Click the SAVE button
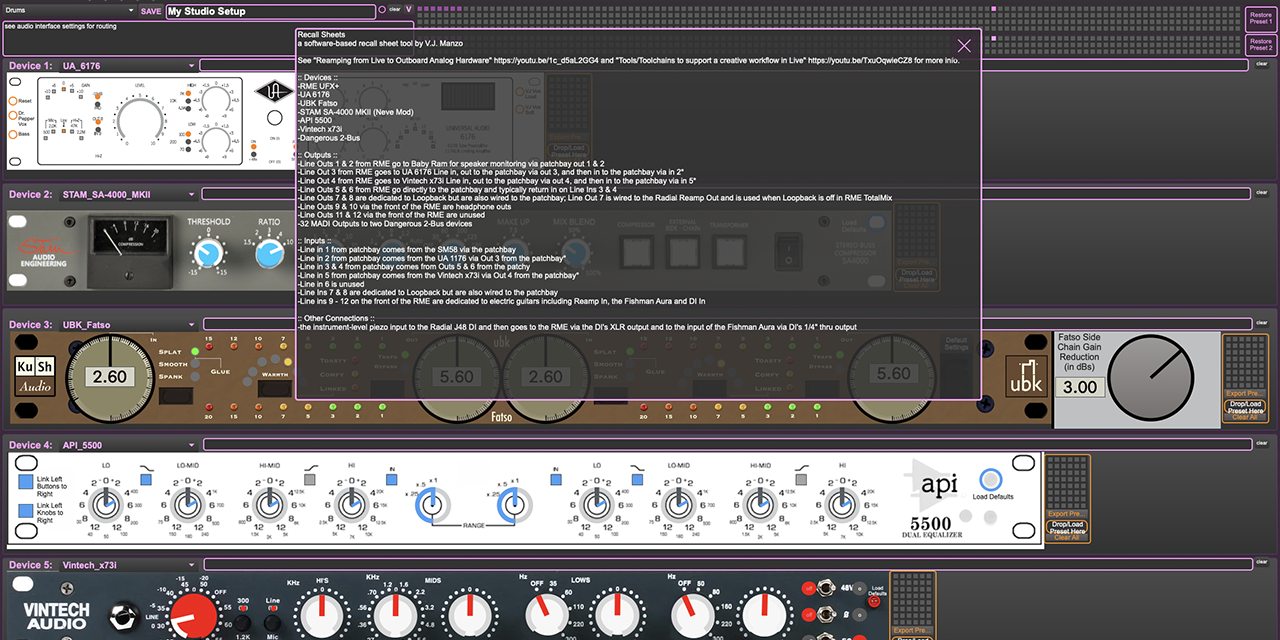The image size is (1280, 640). (x=151, y=12)
